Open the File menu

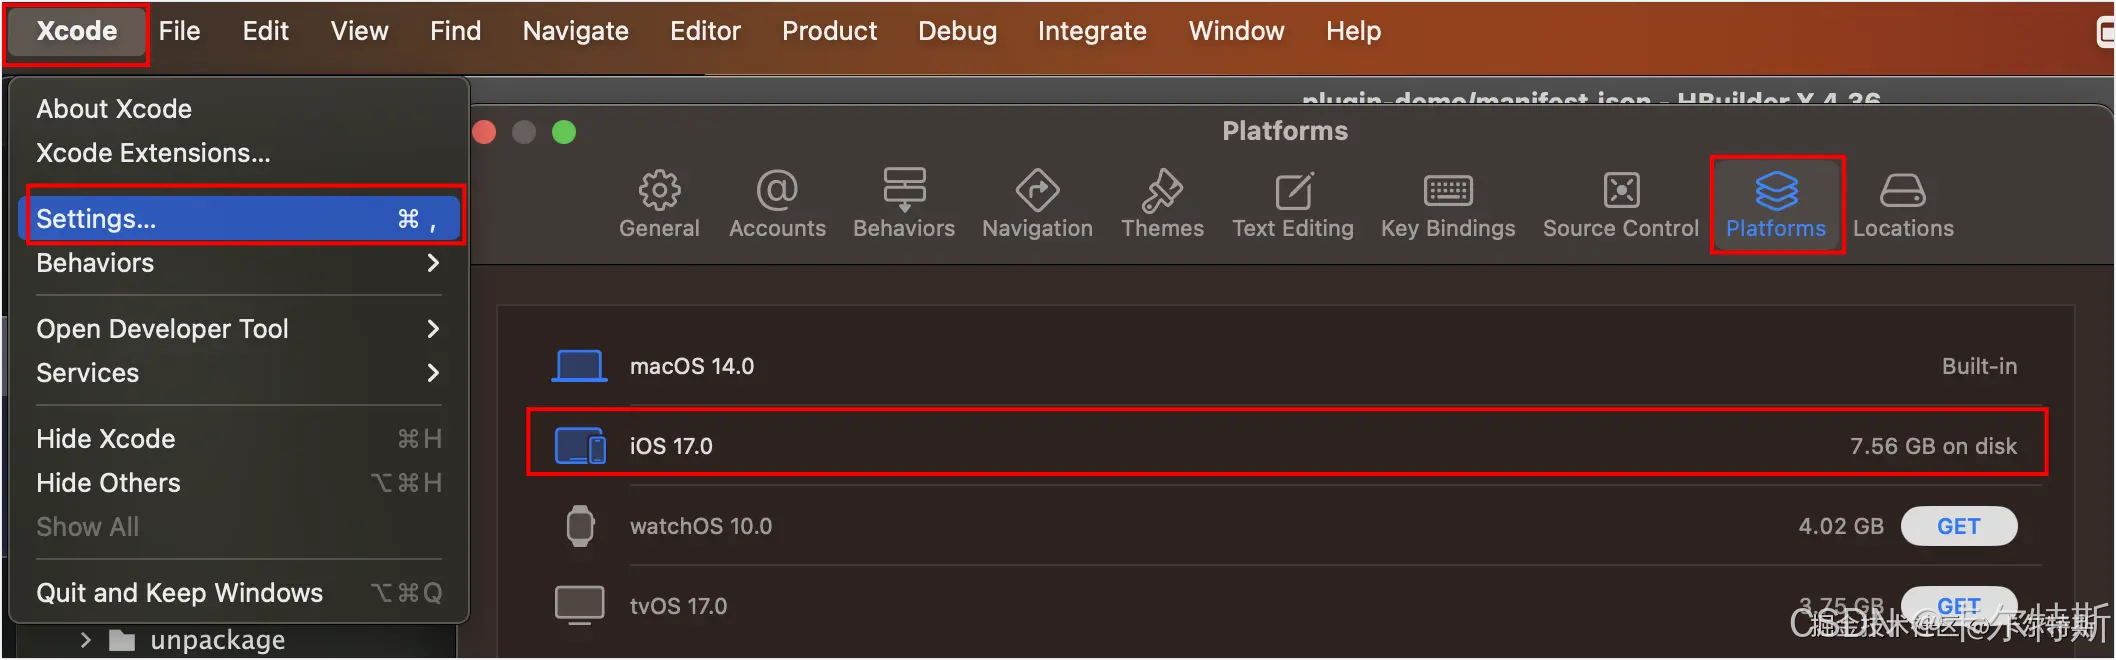pos(179,31)
